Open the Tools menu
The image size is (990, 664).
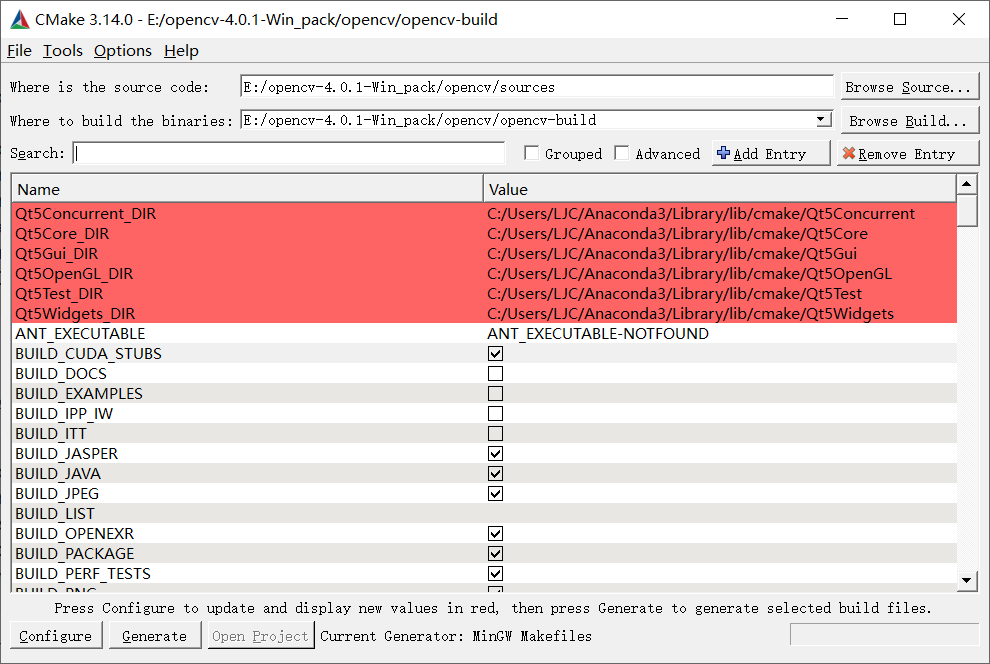(x=62, y=50)
